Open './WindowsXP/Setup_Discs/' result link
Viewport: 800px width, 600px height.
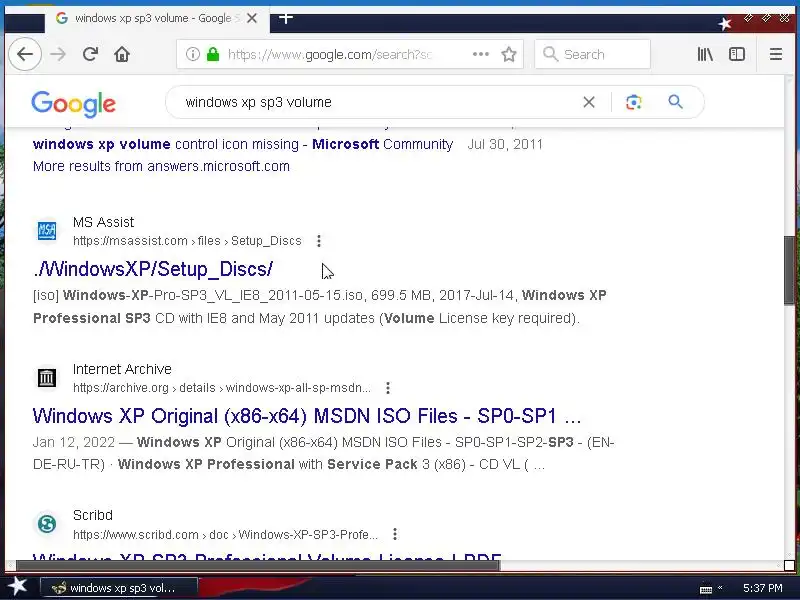coord(153,269)
